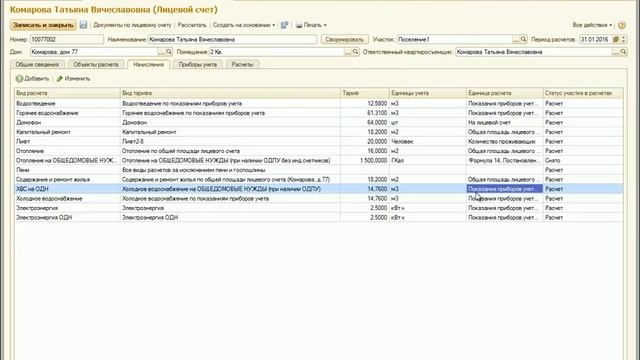This screenshot has width=640, height=360.
Task: Click the printer icon in the toolbar
Action: tap(299, 25)
